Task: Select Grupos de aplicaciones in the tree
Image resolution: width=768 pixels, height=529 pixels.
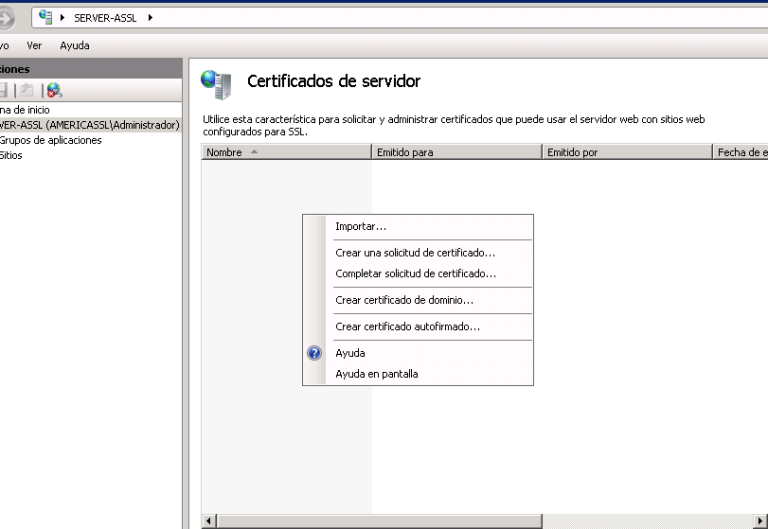Action: (50, 140)
